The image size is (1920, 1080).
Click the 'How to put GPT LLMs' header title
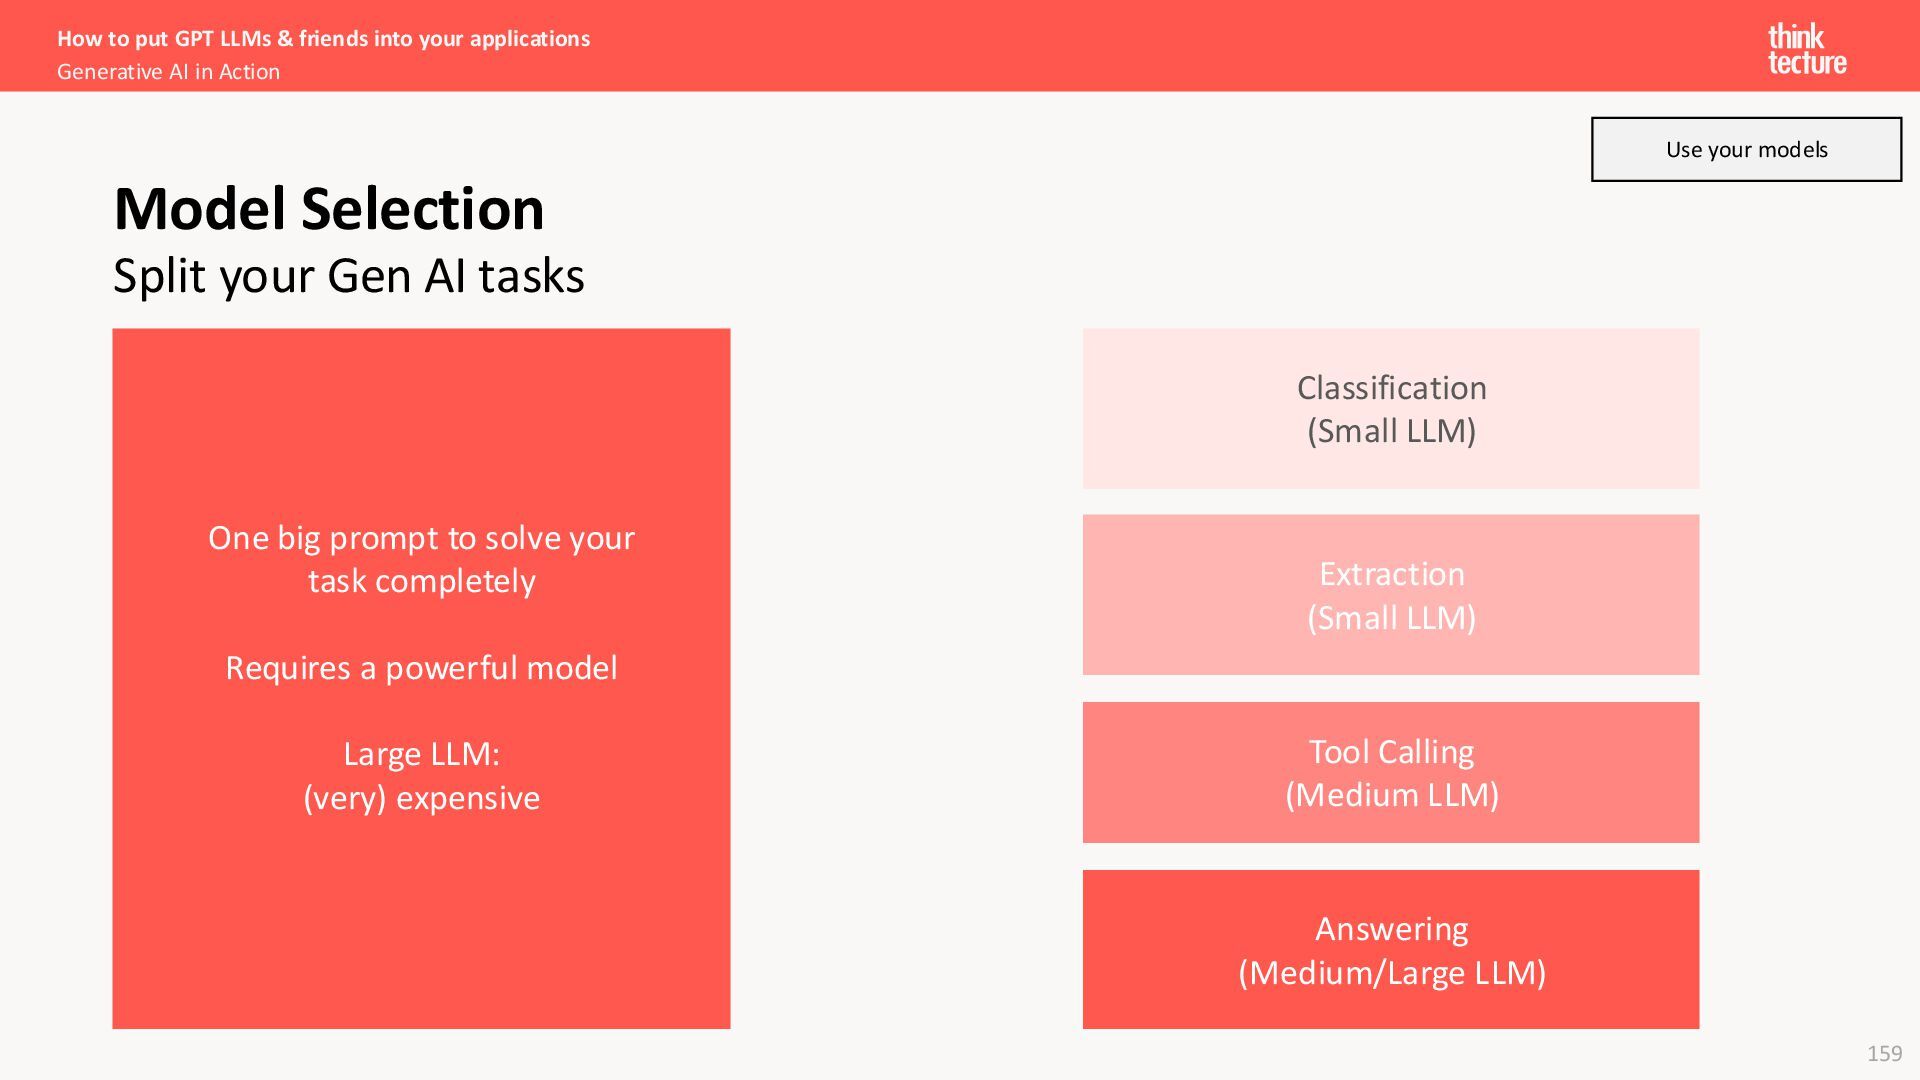tap(323, 39)
